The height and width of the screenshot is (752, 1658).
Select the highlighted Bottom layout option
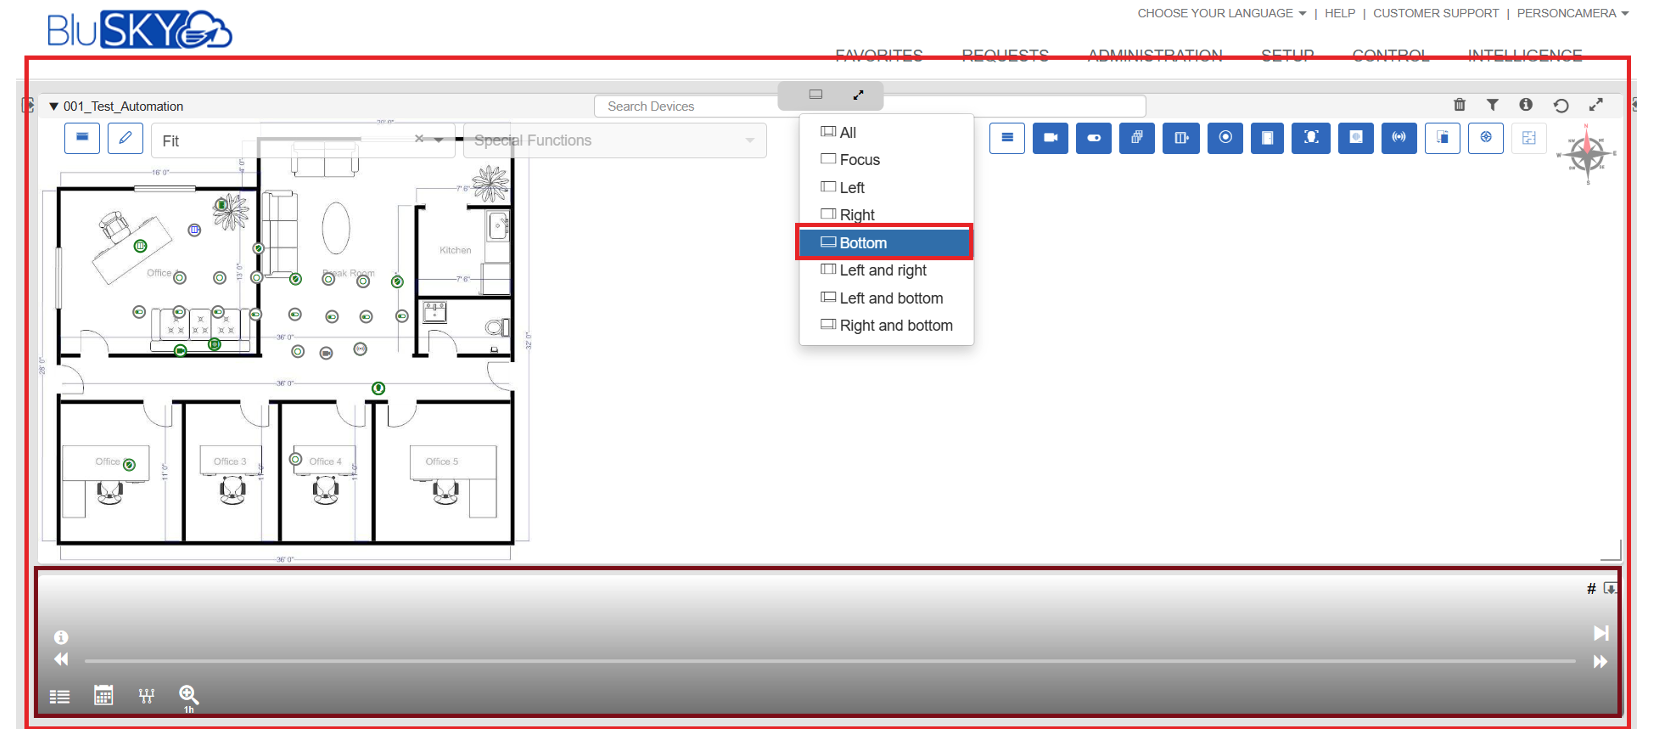885,243
